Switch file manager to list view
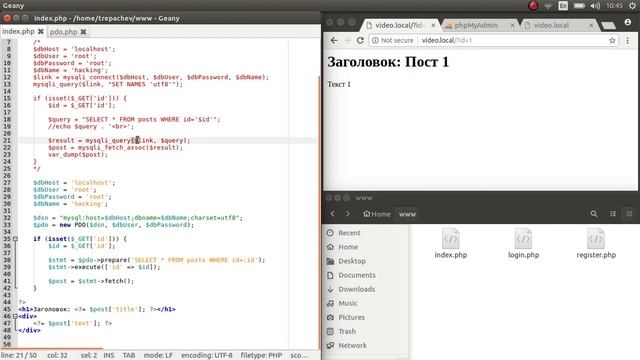 [x=613, y=214]
